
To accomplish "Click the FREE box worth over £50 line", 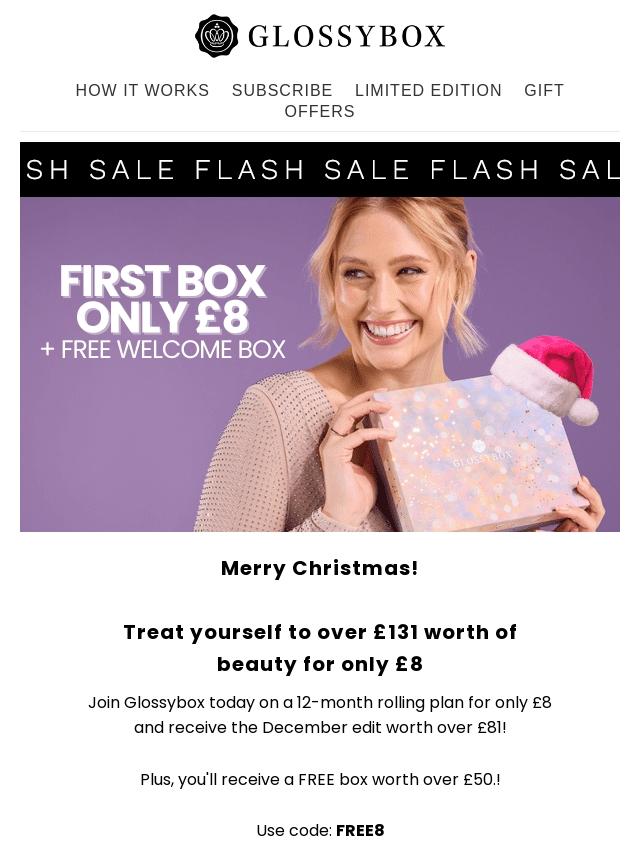I will 320,779.
